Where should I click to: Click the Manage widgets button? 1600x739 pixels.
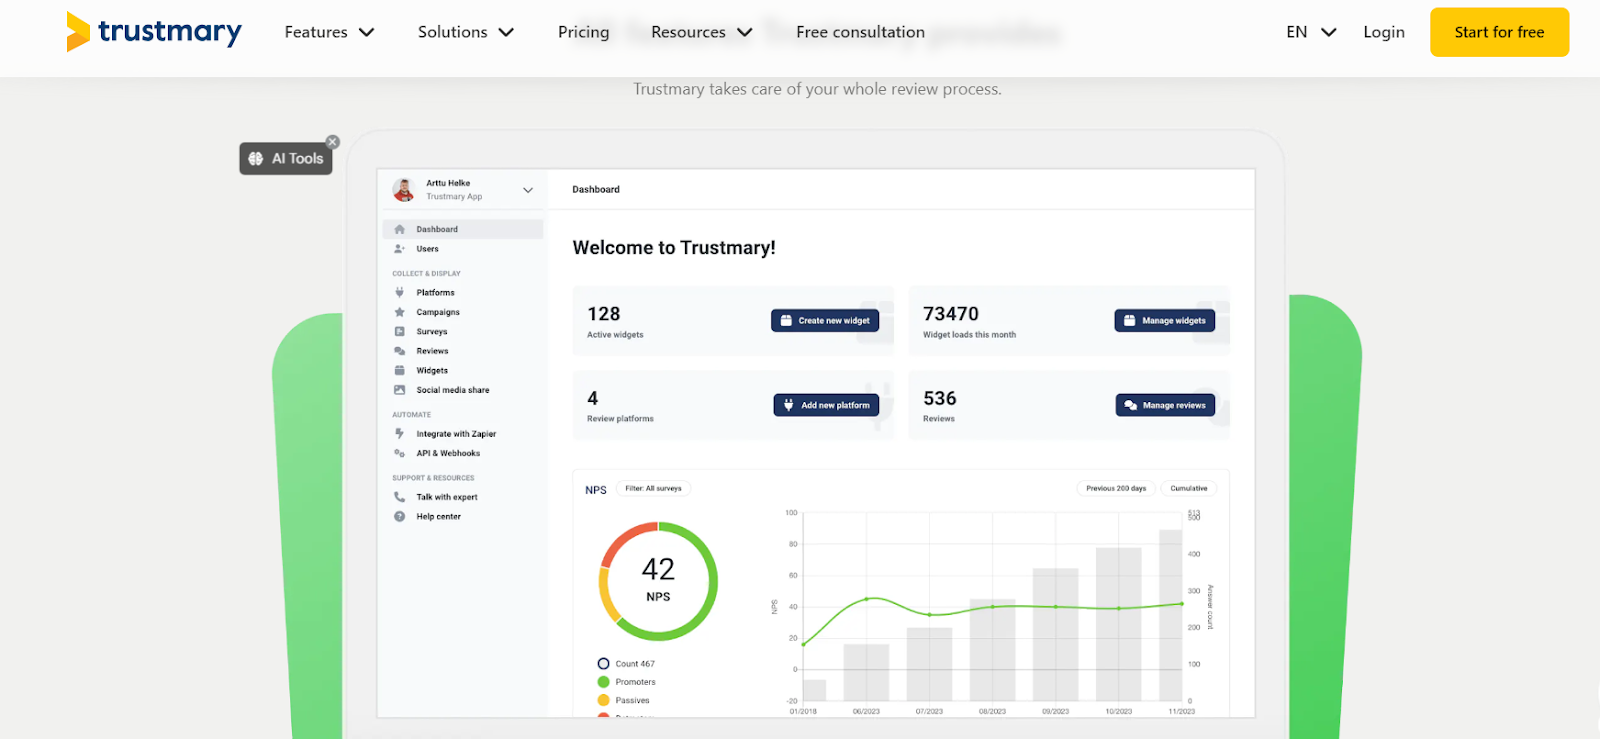click(x=1165, y=321)
